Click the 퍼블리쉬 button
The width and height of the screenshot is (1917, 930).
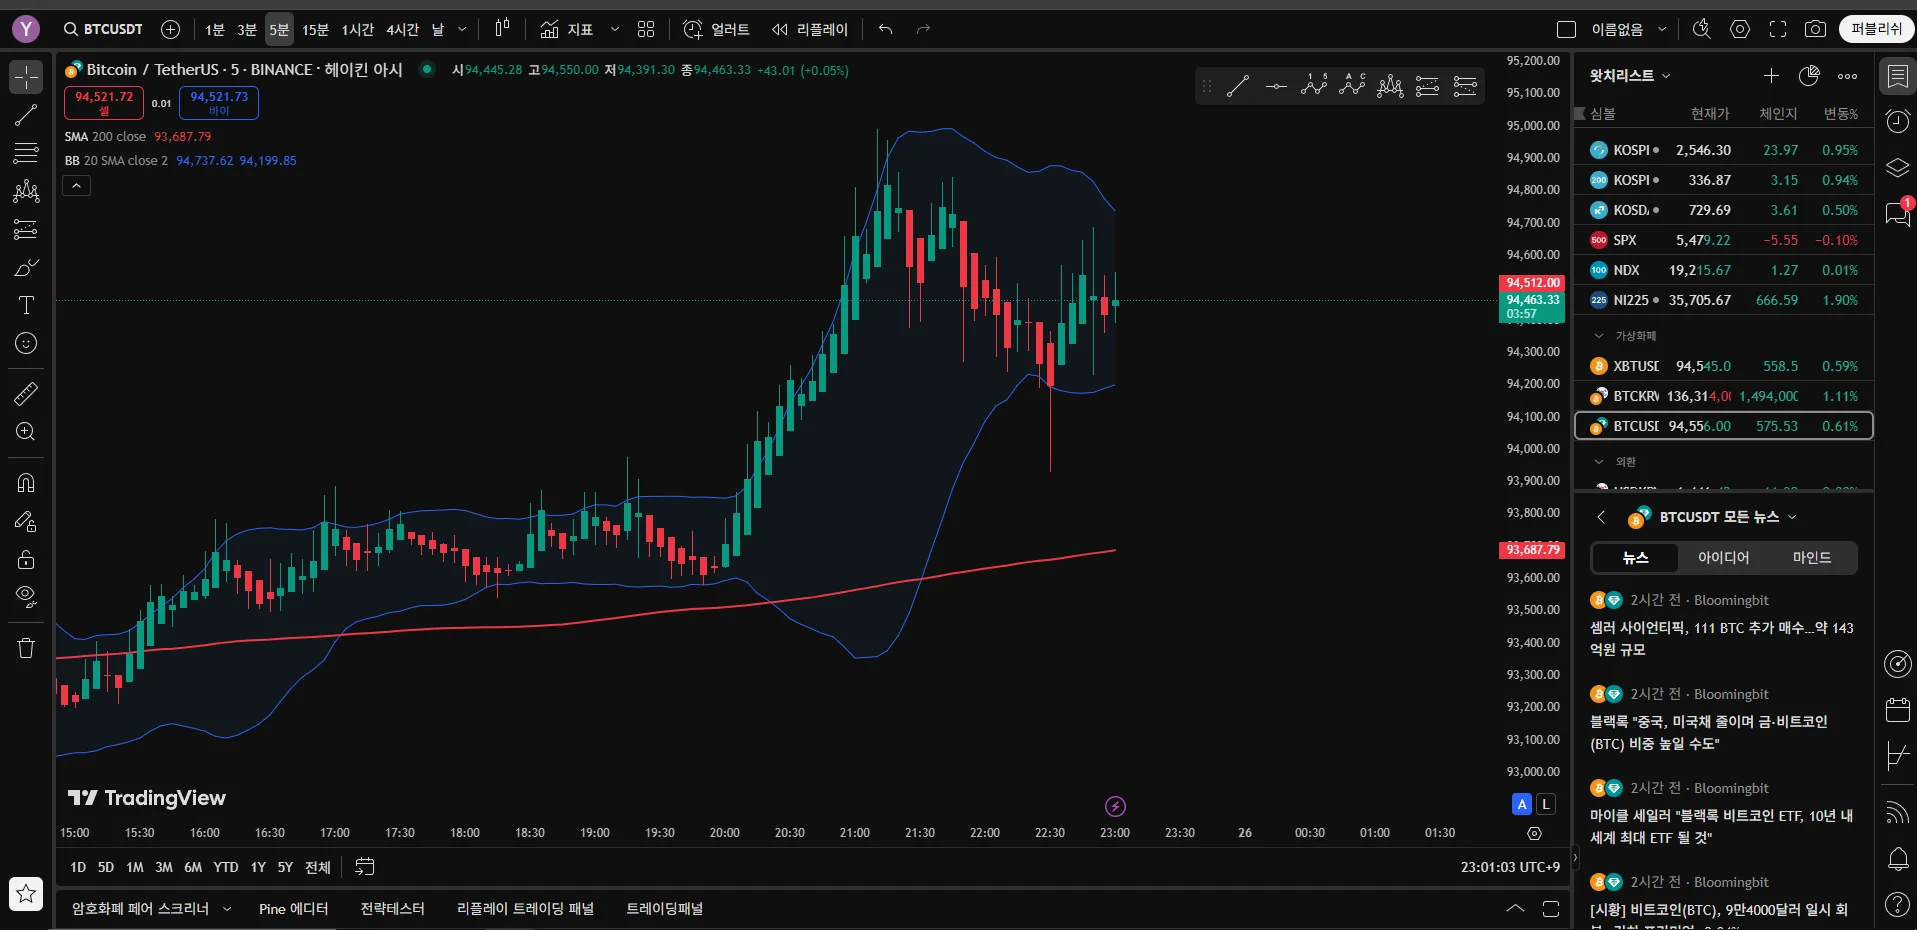tap(1876, 29)
